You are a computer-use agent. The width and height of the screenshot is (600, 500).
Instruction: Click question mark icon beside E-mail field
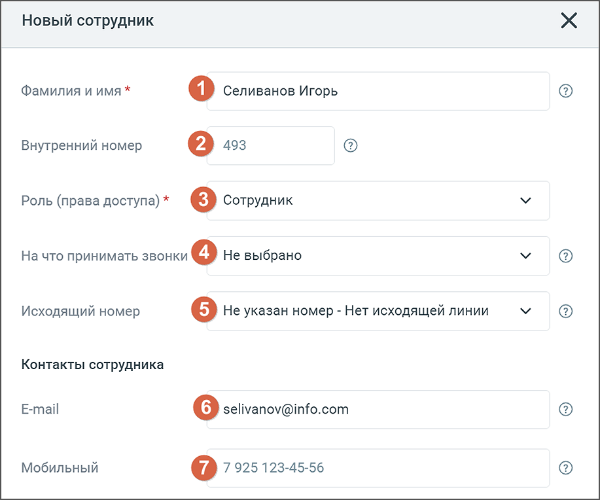pyautogui.click(x=566, y=409)
